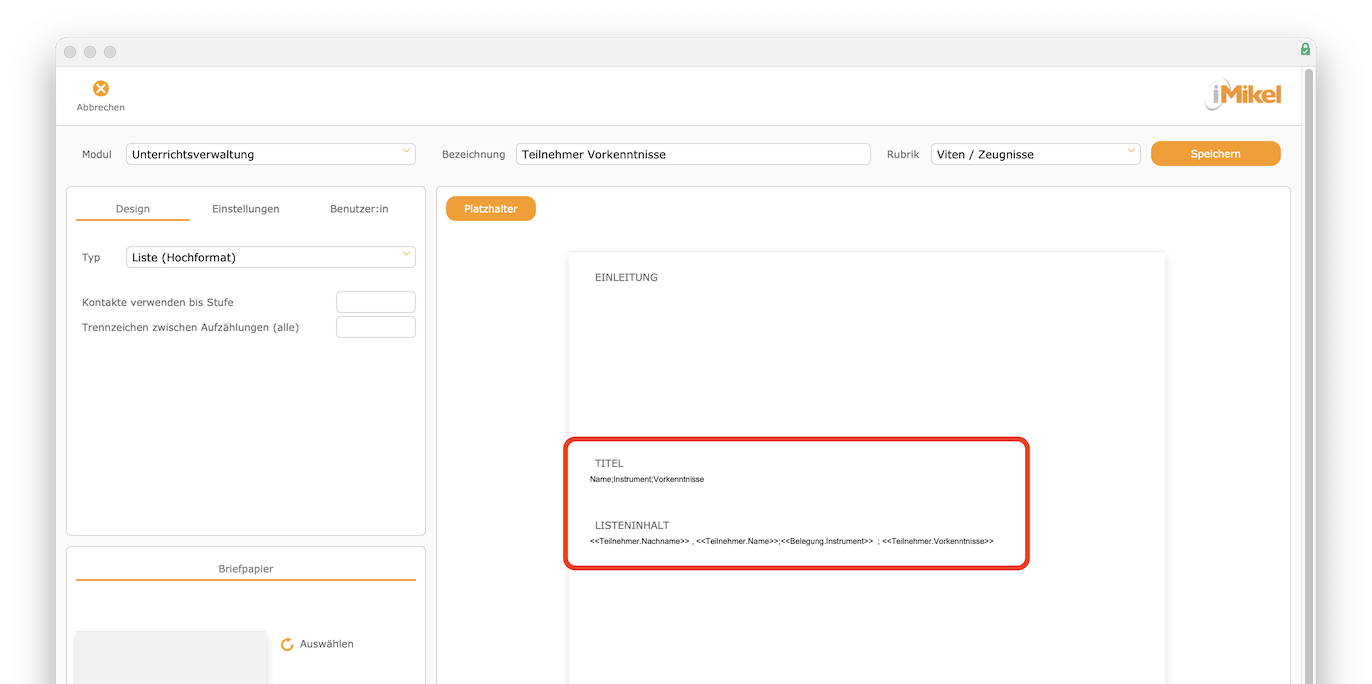The image size is (1372, 684).
Task: Open the Benutzer:in tab
Action: [359, 209]
